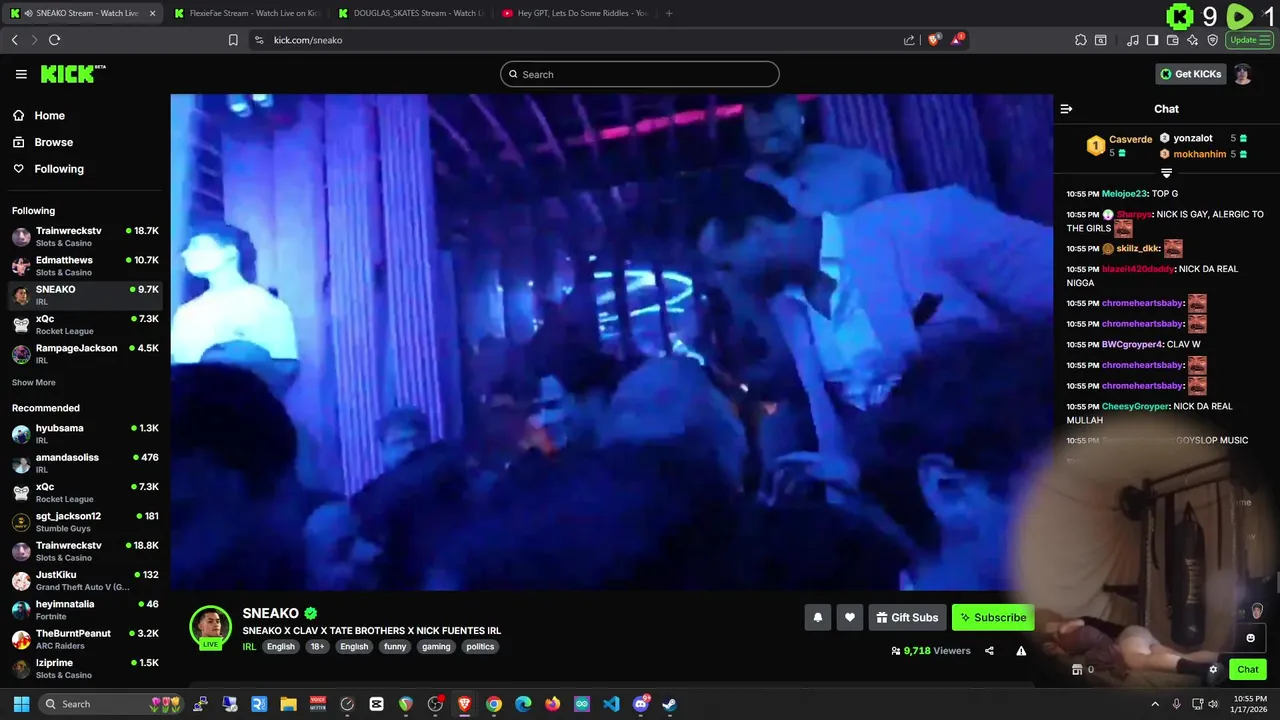Image resolution: width=1280 pixels, height=720 pixels.
Task: Click the green Chat send button
Action: [1248, 670]
